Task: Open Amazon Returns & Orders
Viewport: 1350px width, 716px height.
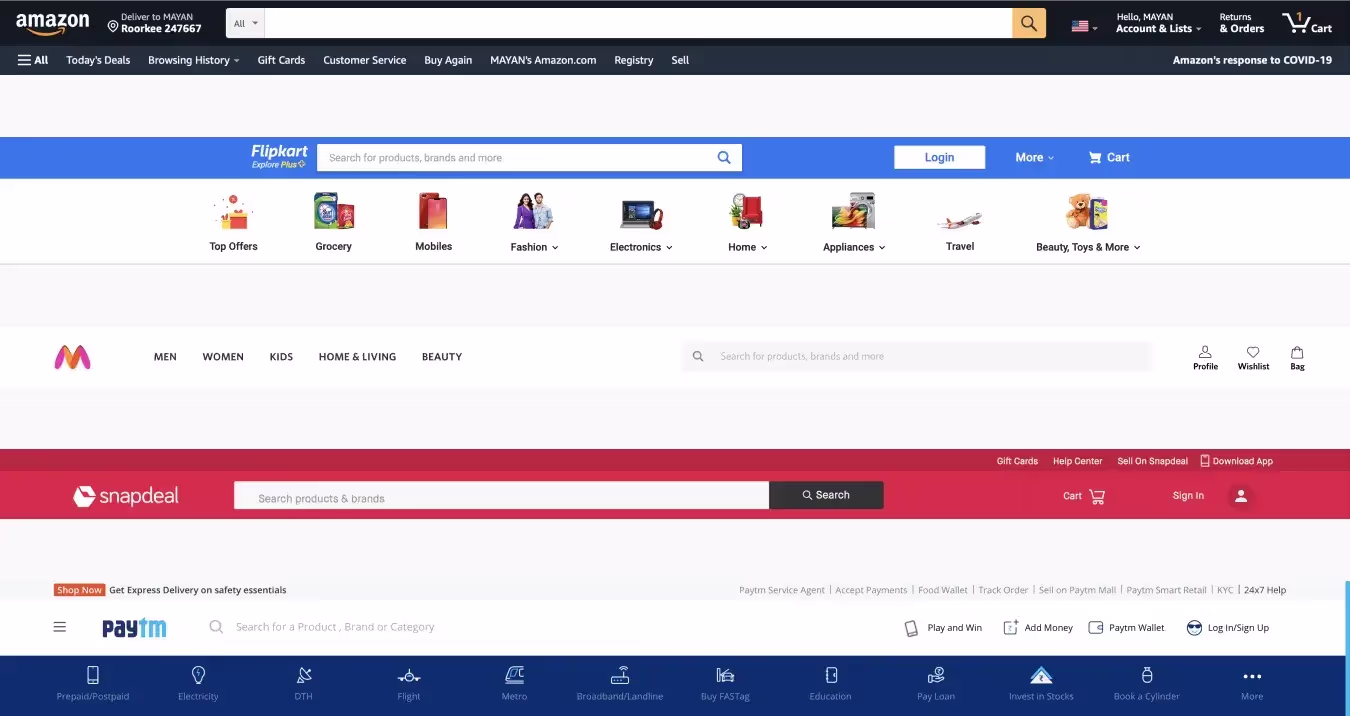Action: pos(1241,23)
